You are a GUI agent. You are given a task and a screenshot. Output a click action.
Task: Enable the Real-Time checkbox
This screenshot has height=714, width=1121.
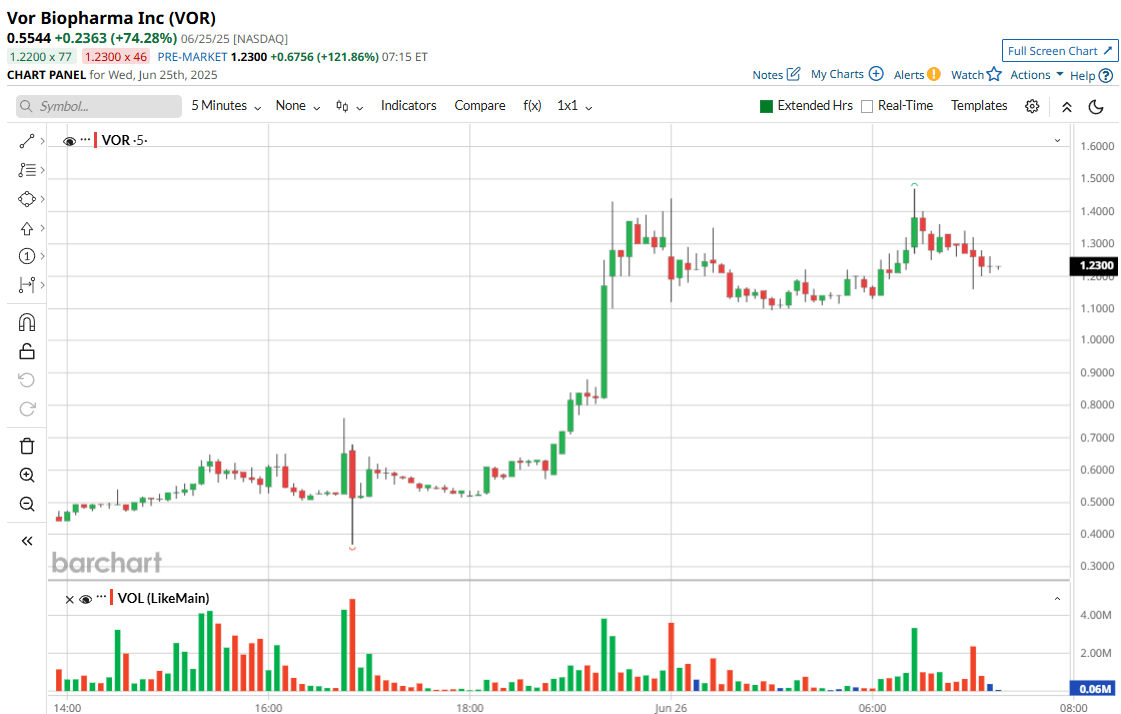(867, 106)
